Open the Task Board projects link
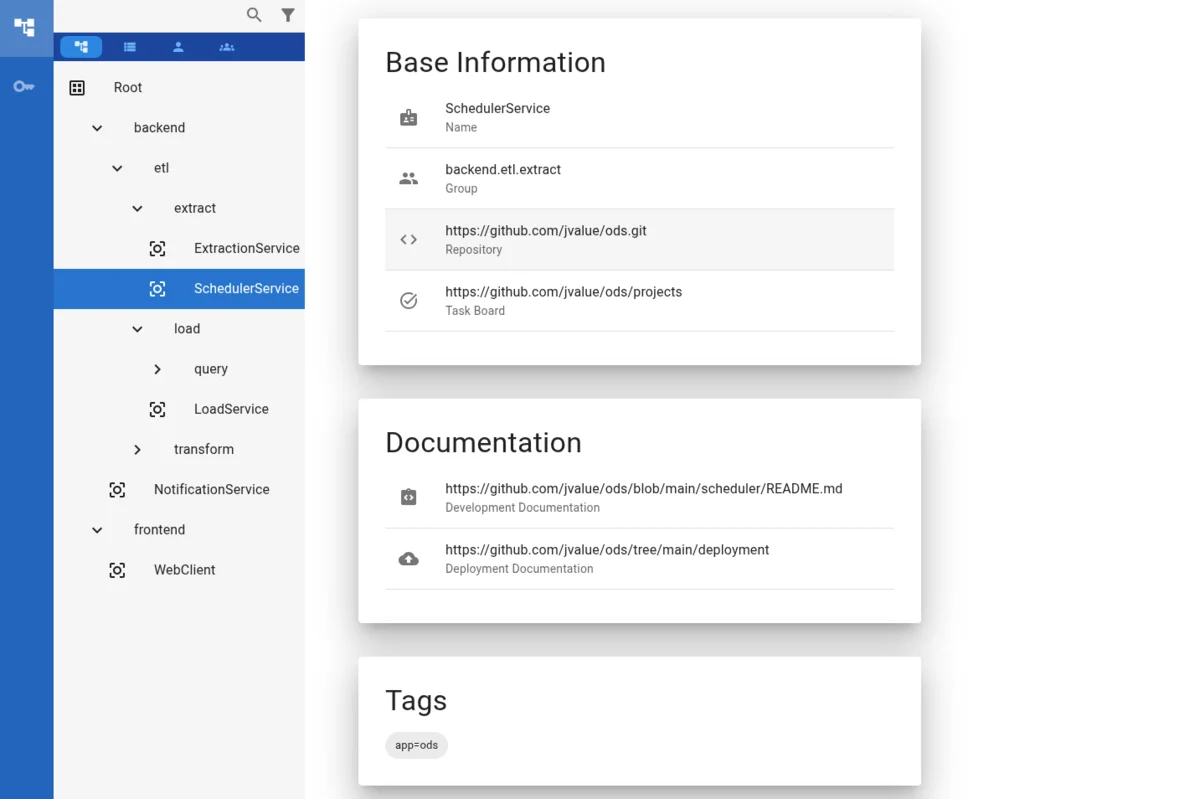This screenshot has width=1200, height=799. pos(564,291)
